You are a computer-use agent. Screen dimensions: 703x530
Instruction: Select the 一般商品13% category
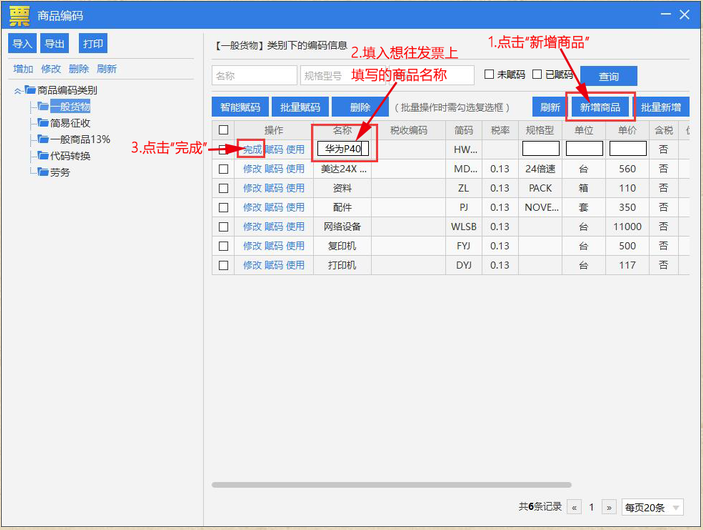[80, 139]
